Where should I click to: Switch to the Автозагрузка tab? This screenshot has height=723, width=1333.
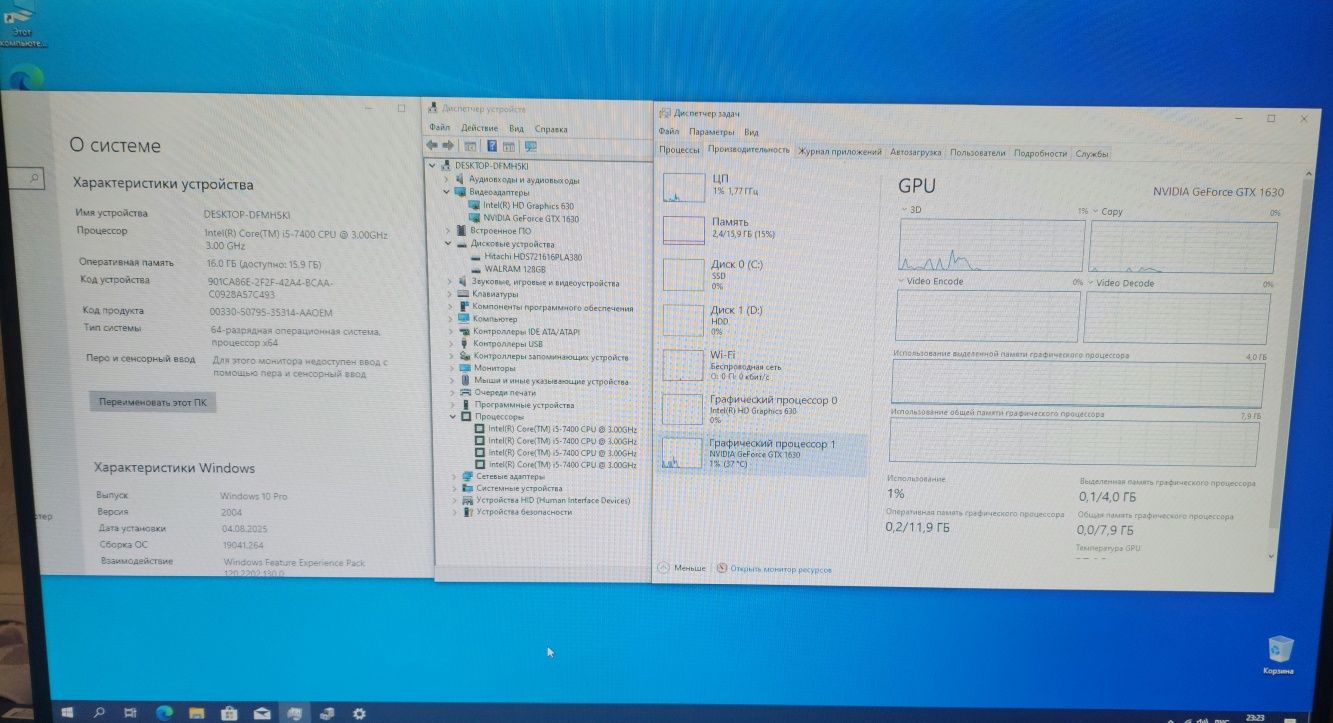click(x=916, y=153)
